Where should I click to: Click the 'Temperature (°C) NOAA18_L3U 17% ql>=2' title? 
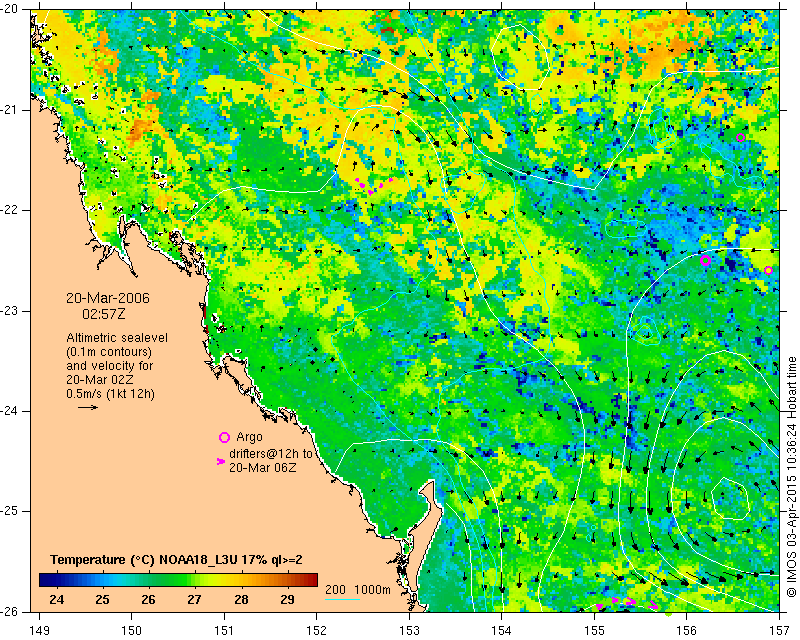coord(176,560)
